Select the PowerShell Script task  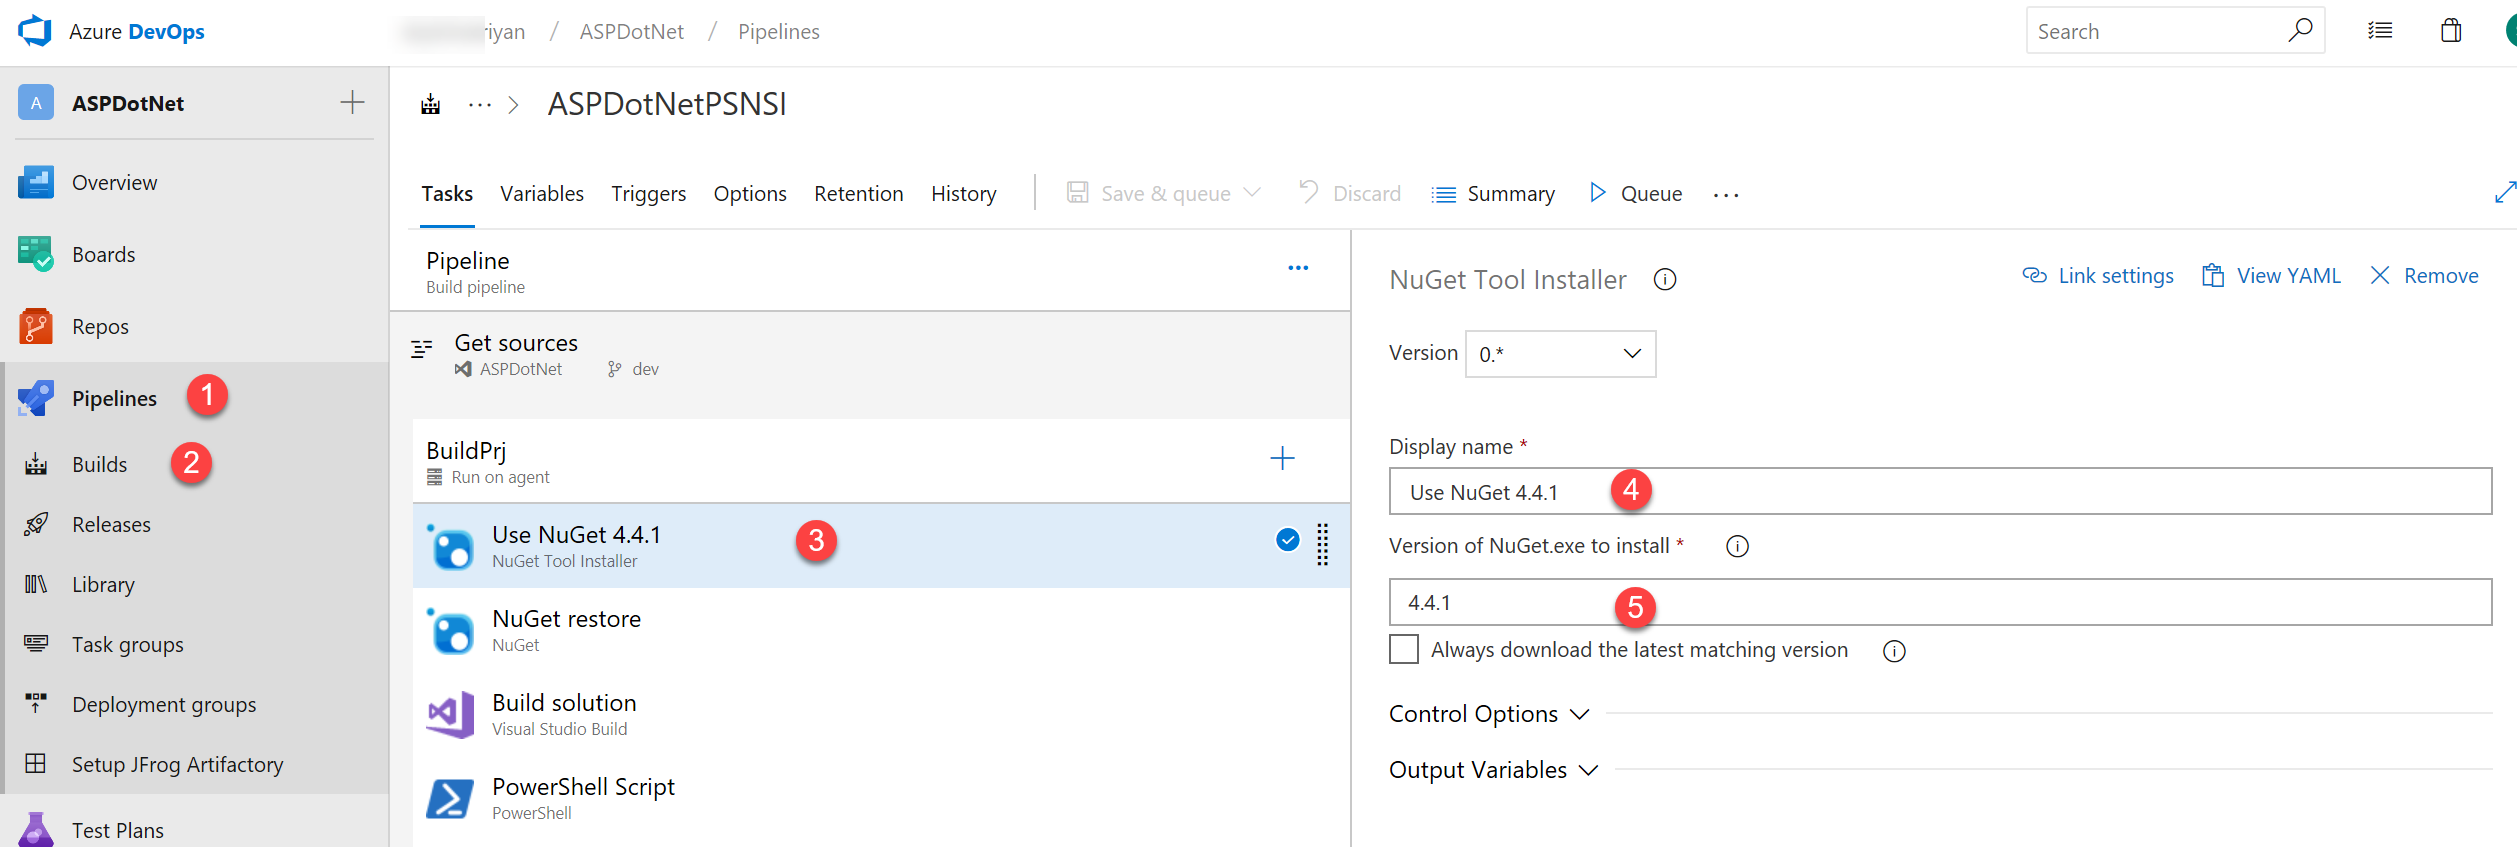pyautogui.click(x=881, y=798)
